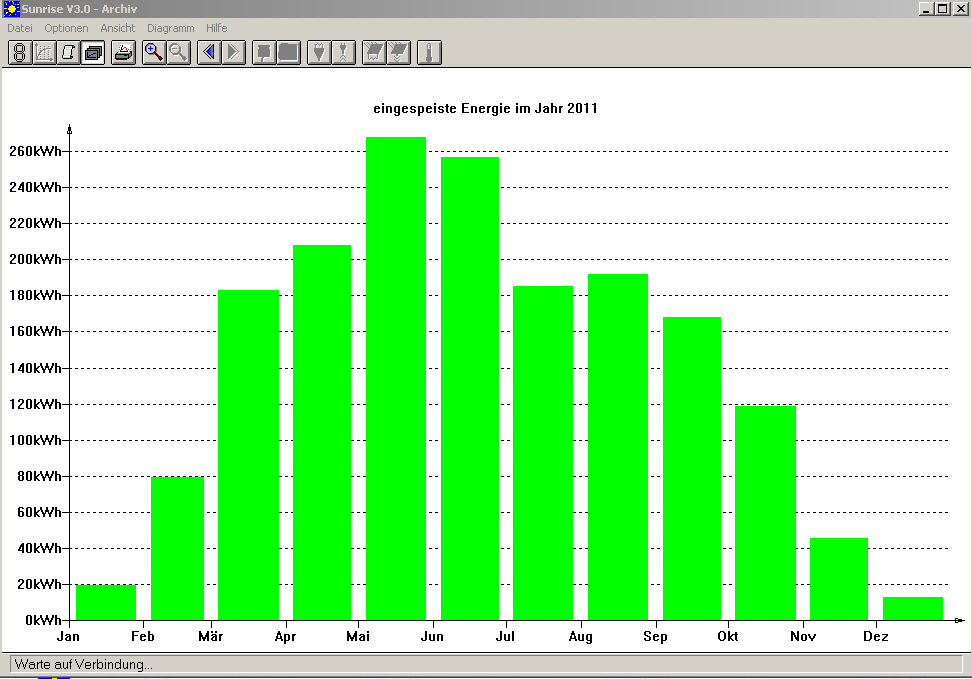This screenshot has height=679, width=972.
Task: Open the digital display view (8 icon)
Action: pos(20,53)
